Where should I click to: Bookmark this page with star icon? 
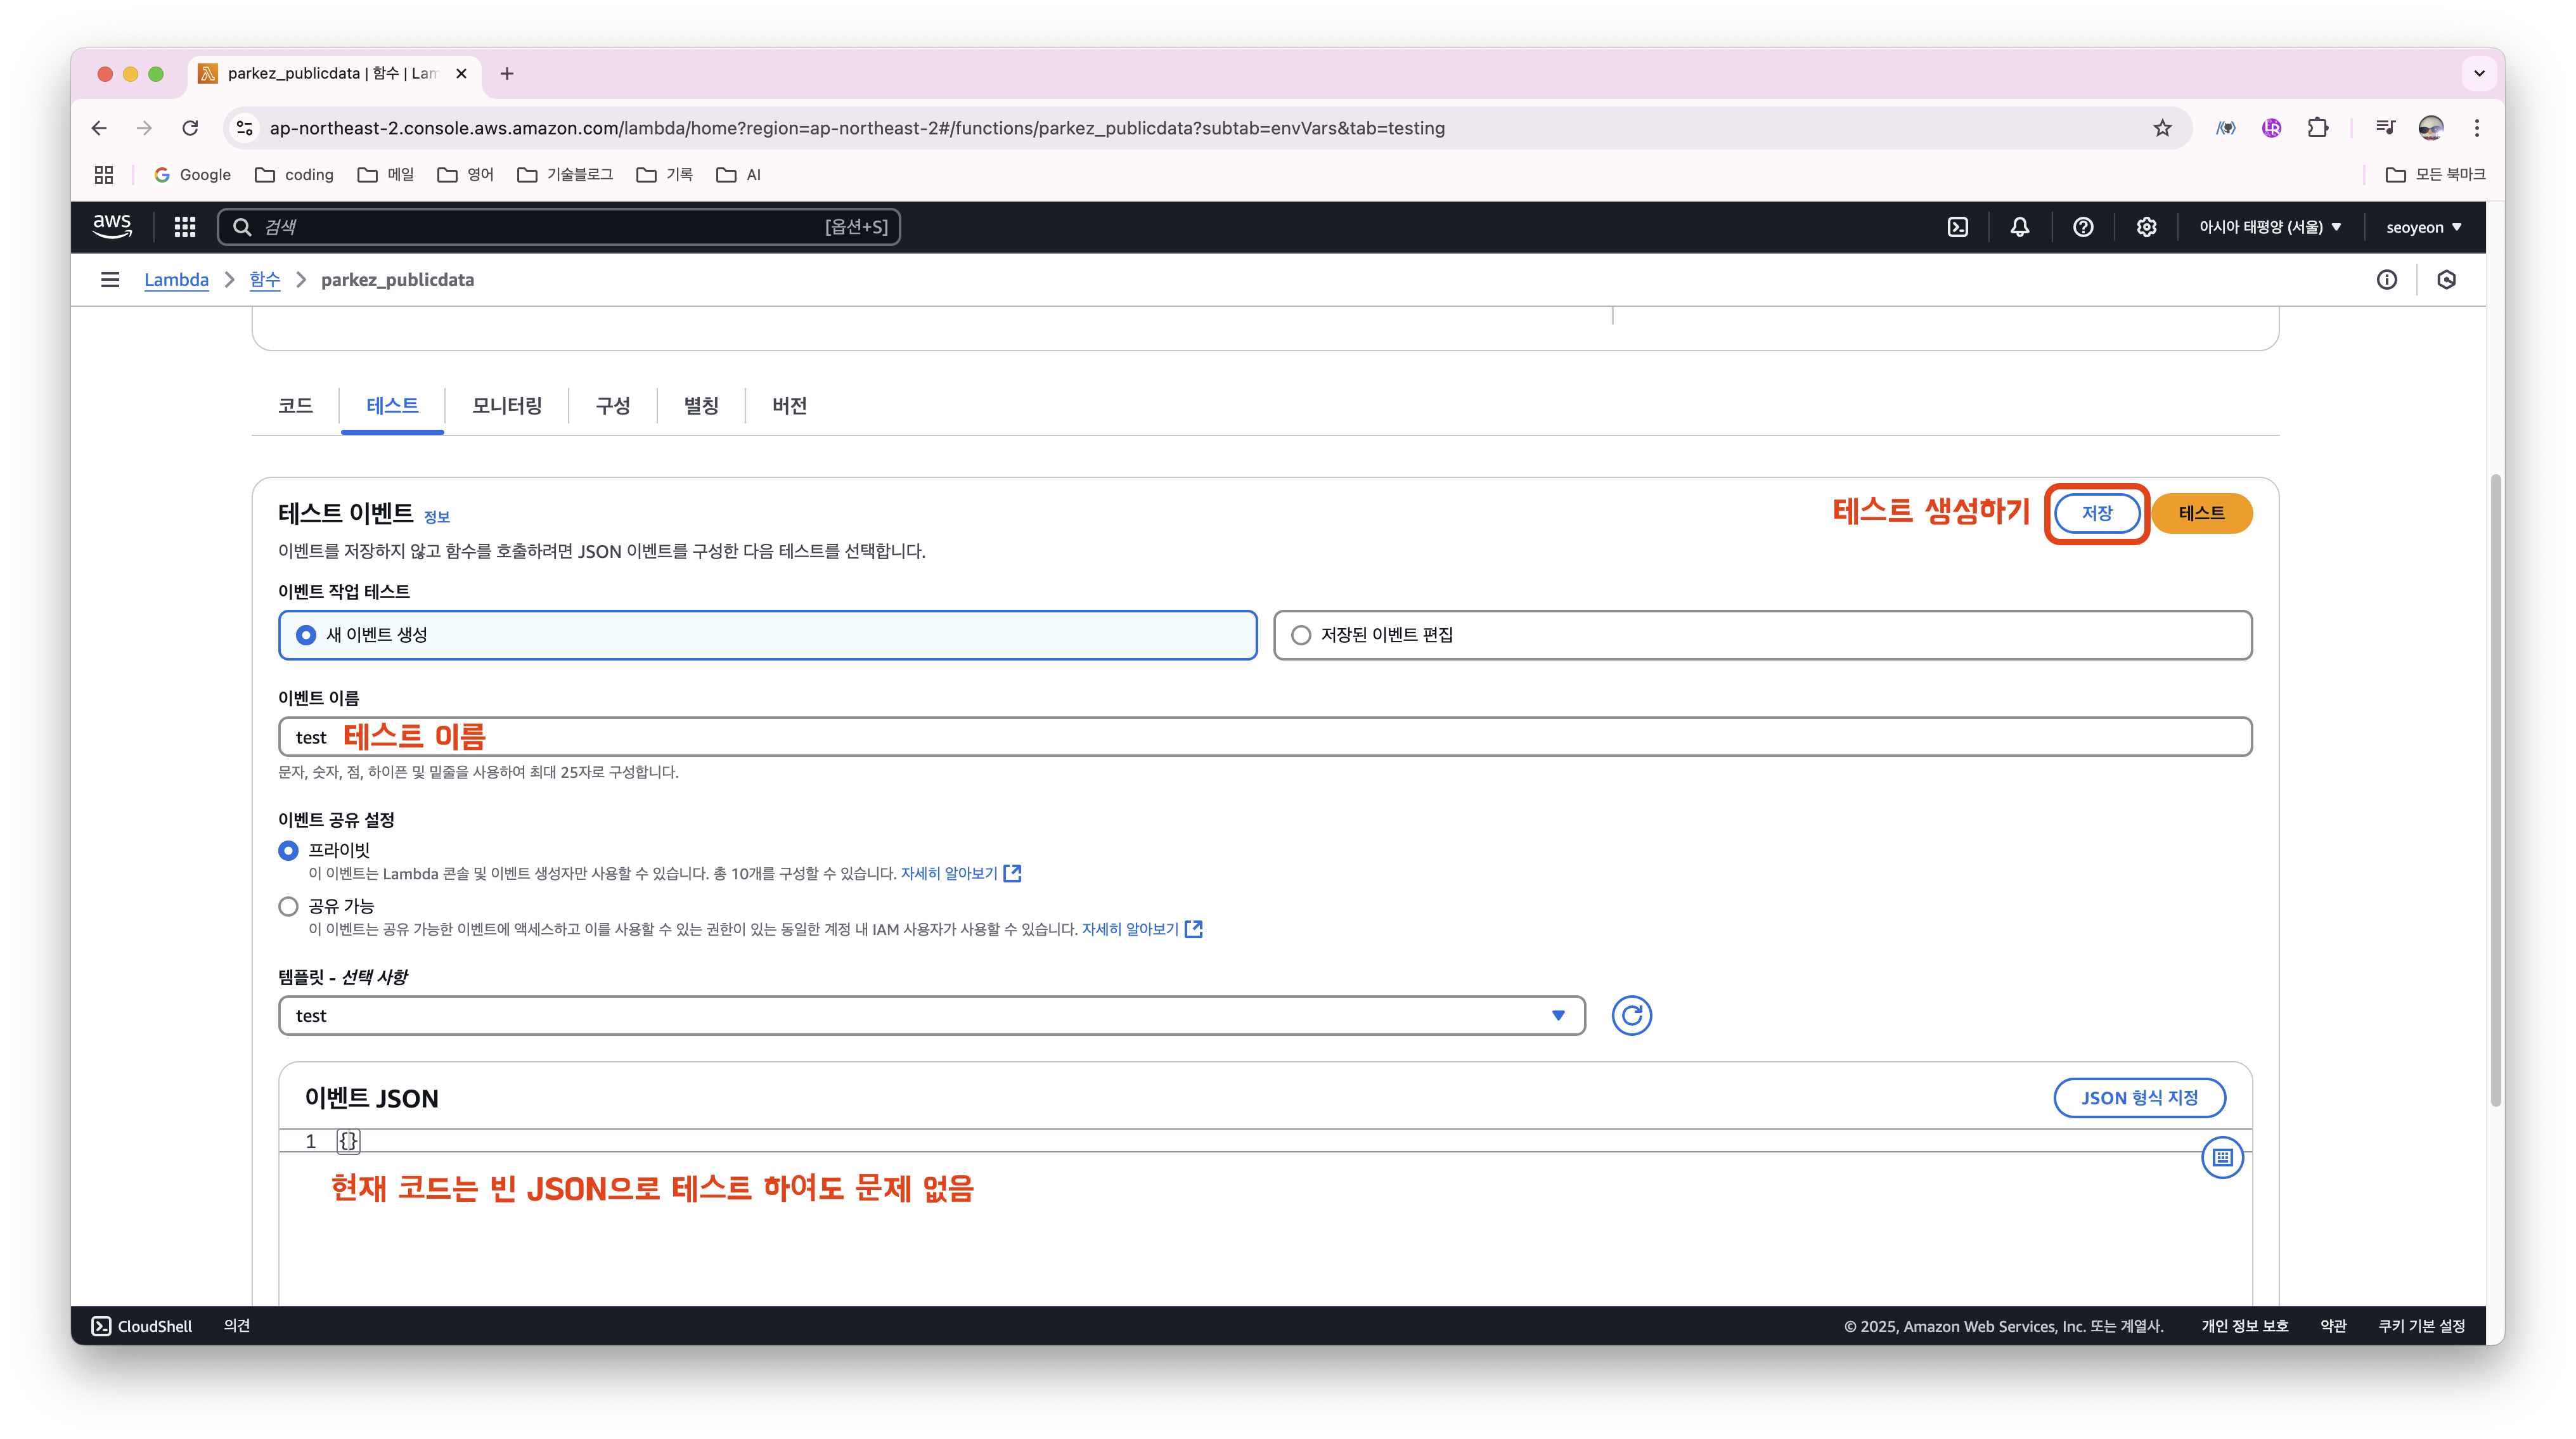2162,128
